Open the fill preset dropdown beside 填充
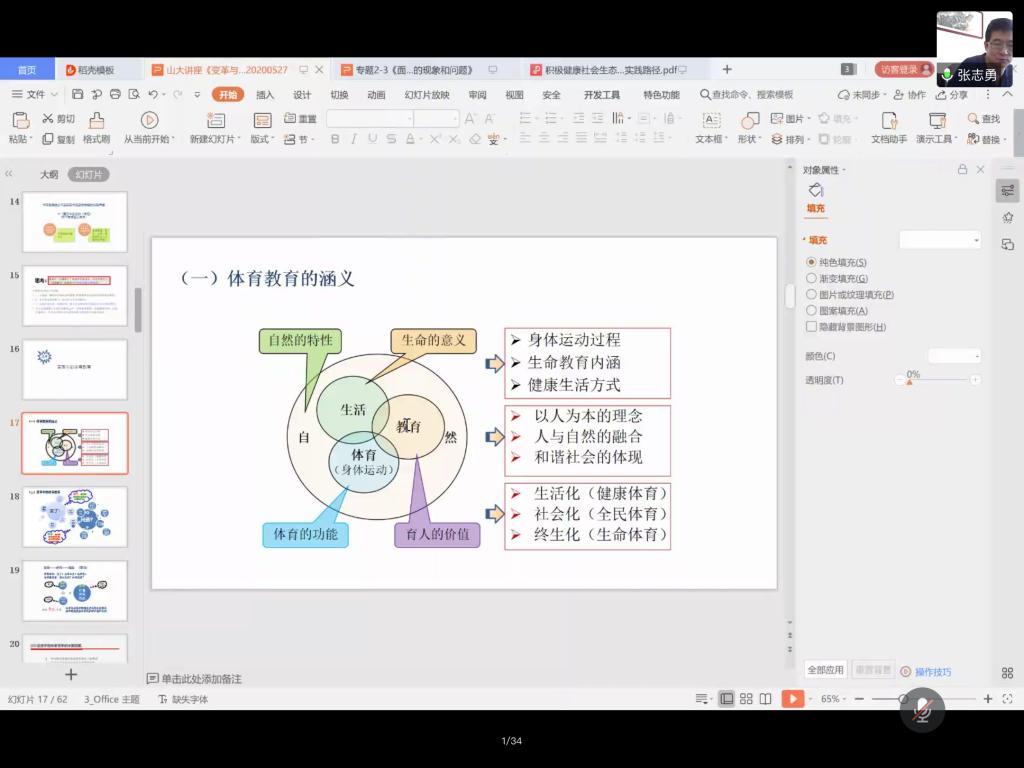 coord(940,240)
